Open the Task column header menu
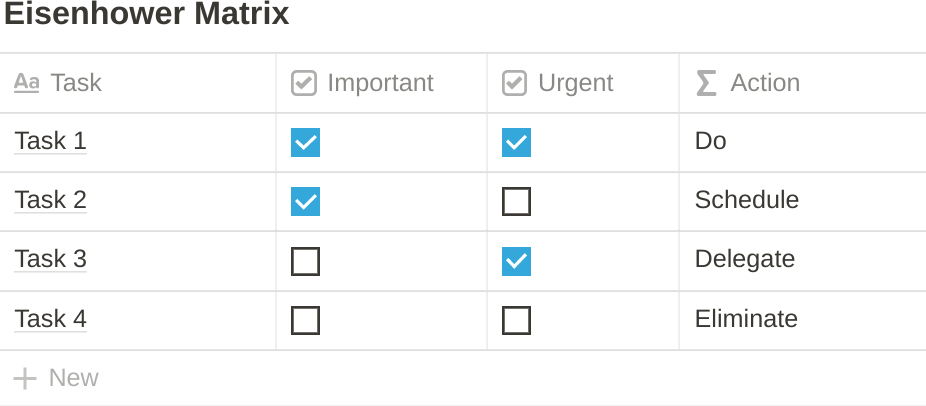Screen dimensions: 926x406 (76, 83)
